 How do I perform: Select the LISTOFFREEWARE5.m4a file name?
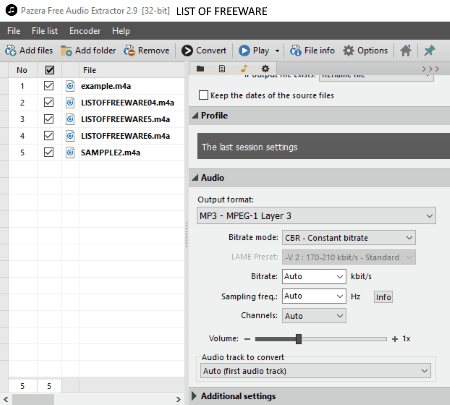[125, 119]
